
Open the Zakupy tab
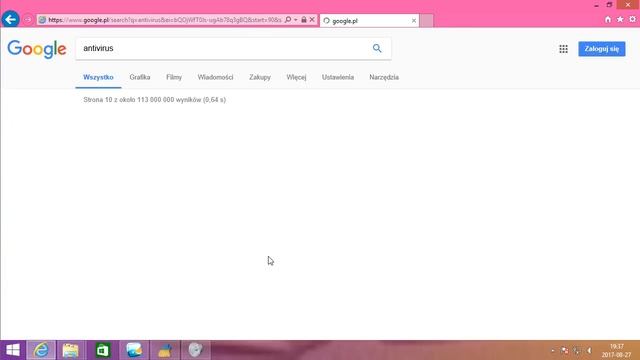260,77
